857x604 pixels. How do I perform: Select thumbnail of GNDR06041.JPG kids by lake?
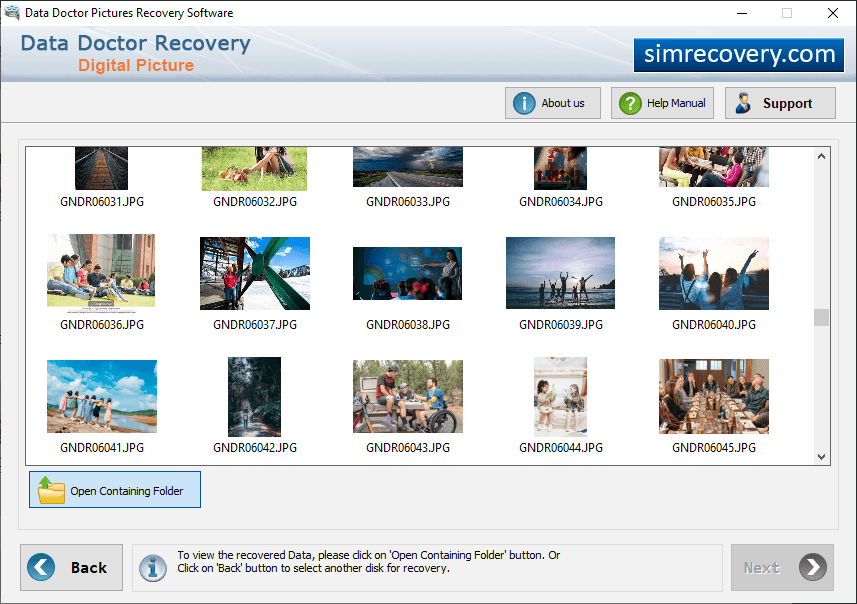pos(102,396)
